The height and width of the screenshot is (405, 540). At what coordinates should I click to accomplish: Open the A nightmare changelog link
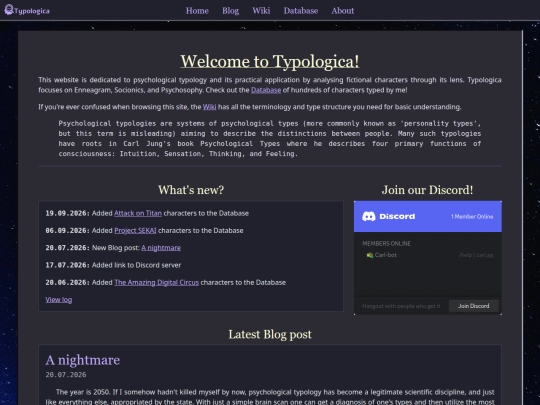tap(161, 248)
